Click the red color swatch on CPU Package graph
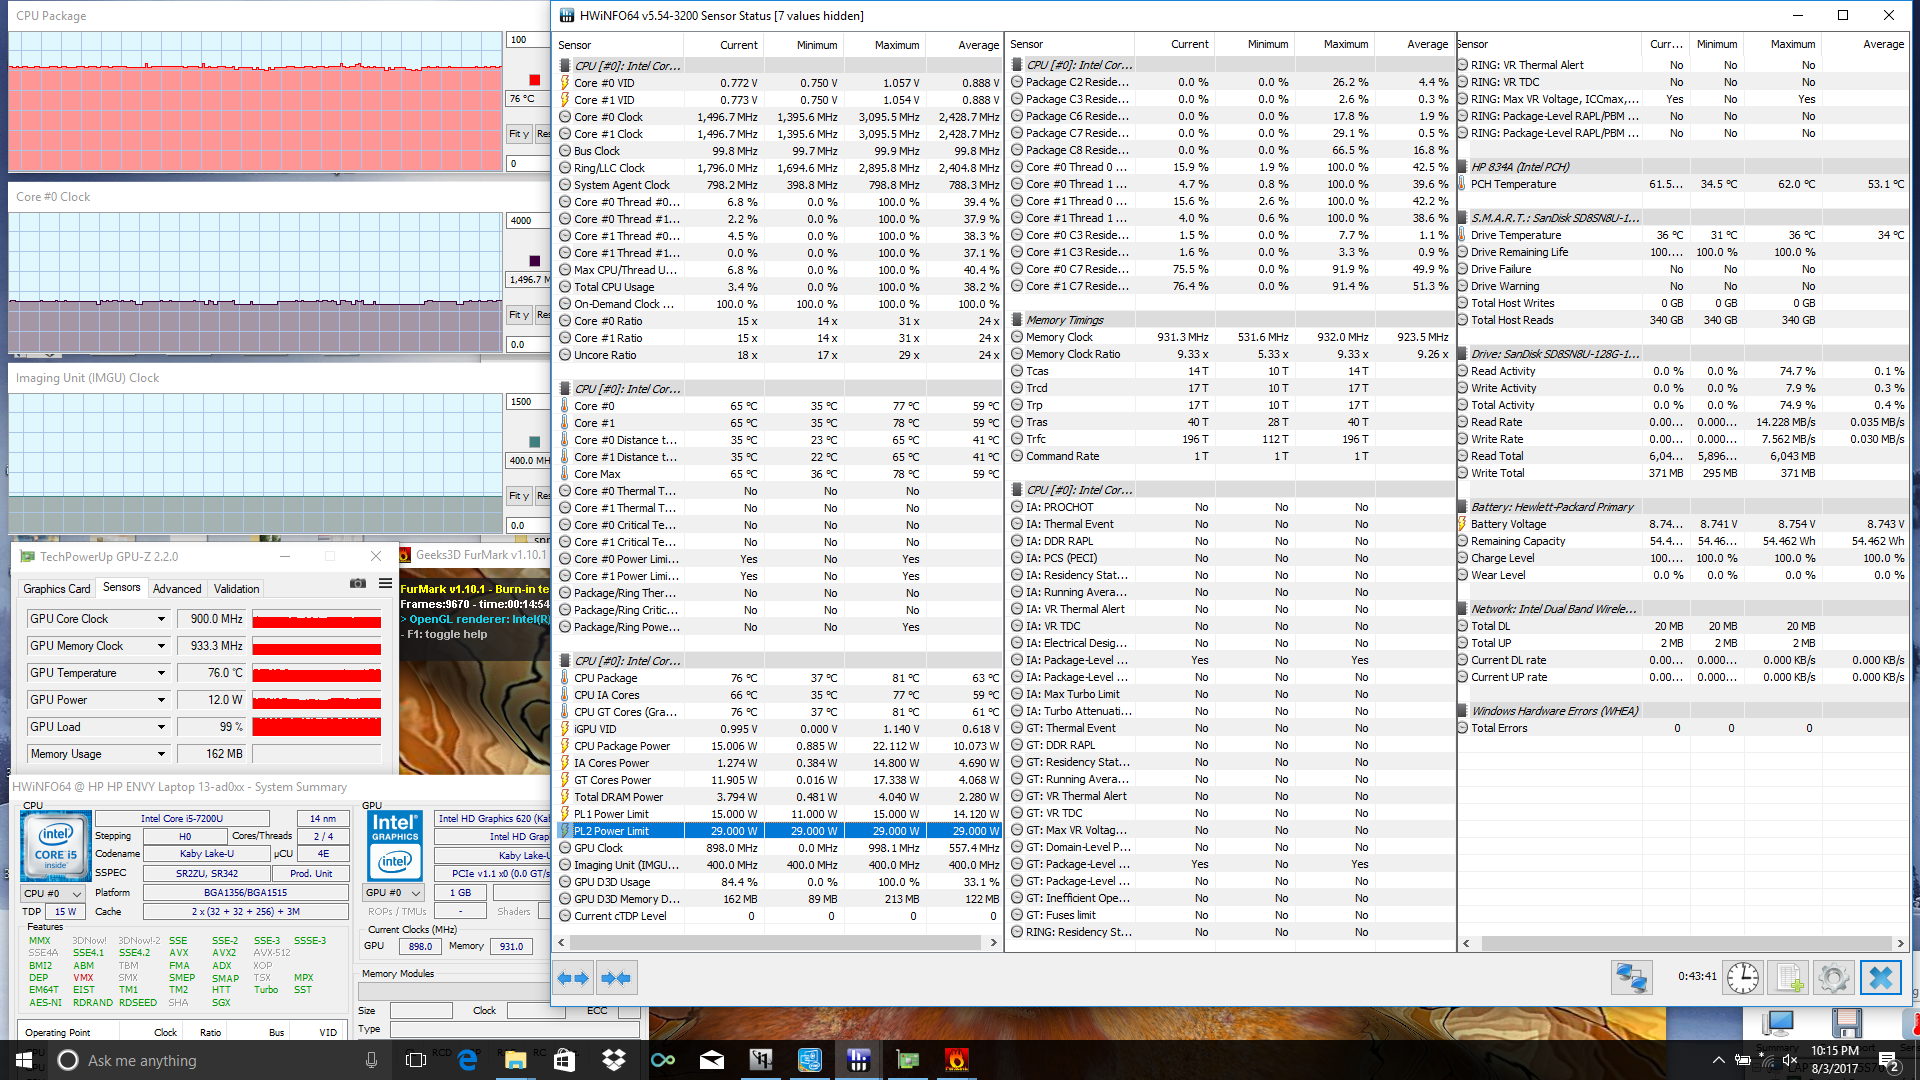The image size is (1920, 1080). [534, 80]
